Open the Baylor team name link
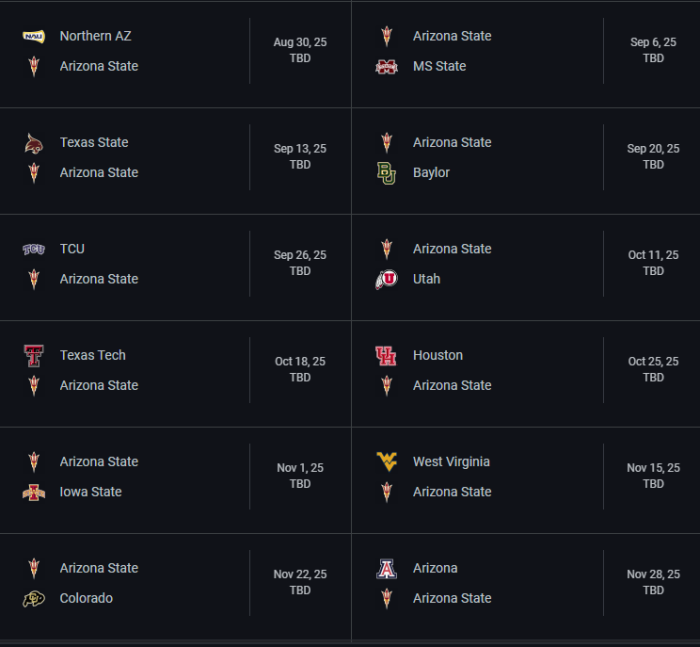Image resolution: width=700 pixels, height=647 pixels. pos(431,173)
